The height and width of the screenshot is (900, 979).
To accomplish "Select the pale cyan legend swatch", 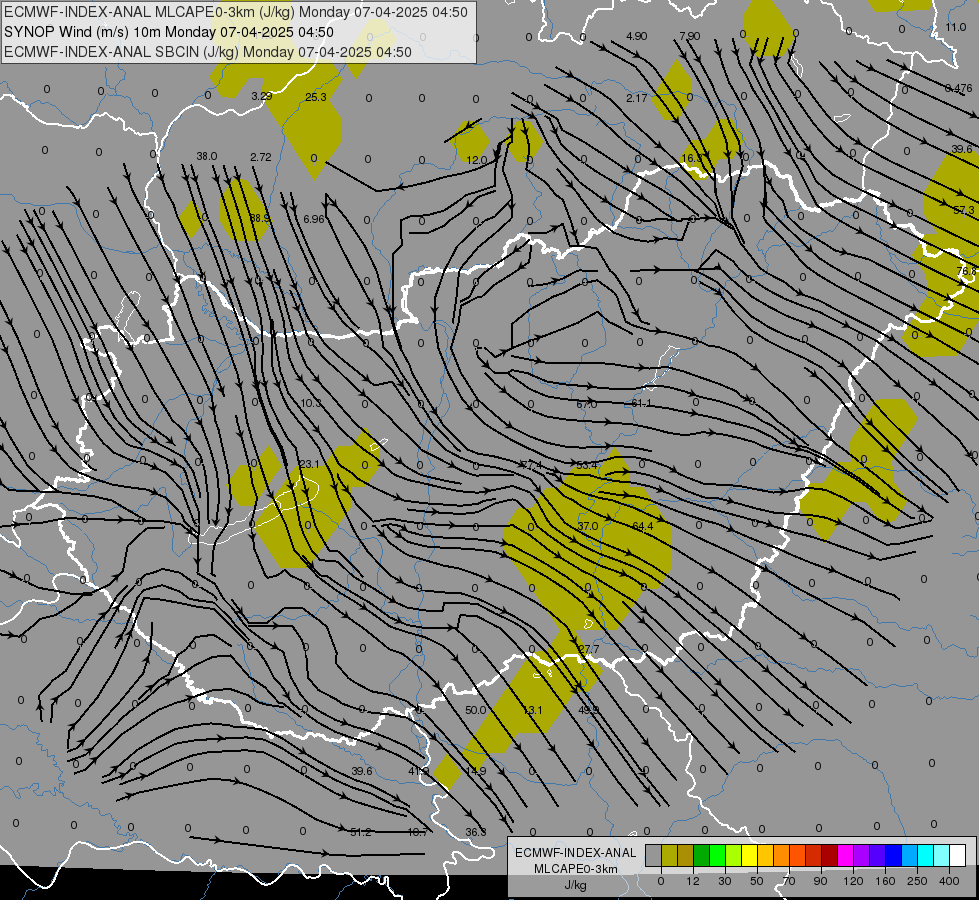I will (x=942, y=855).
